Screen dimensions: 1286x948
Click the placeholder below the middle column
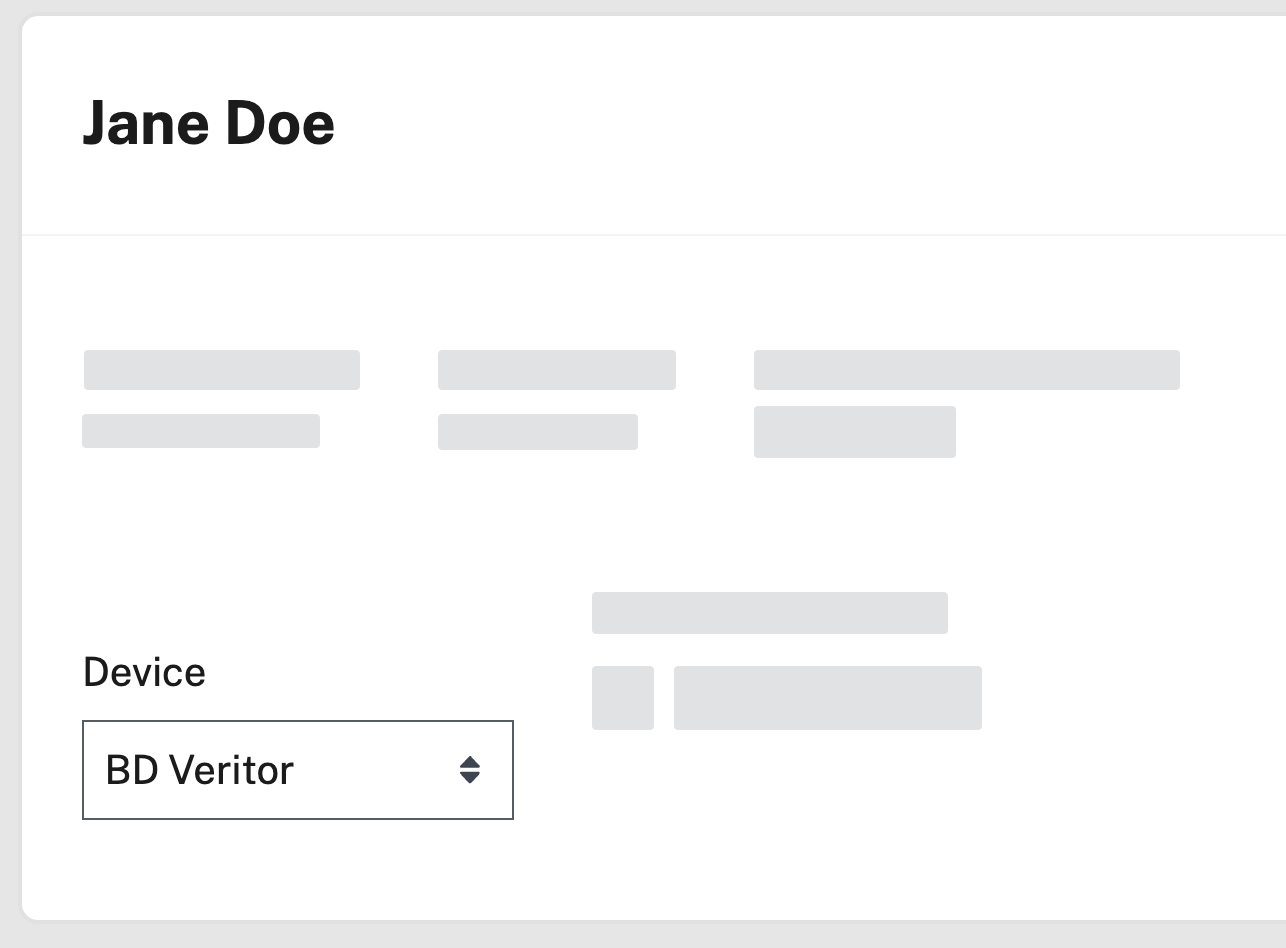coord(537,430)
